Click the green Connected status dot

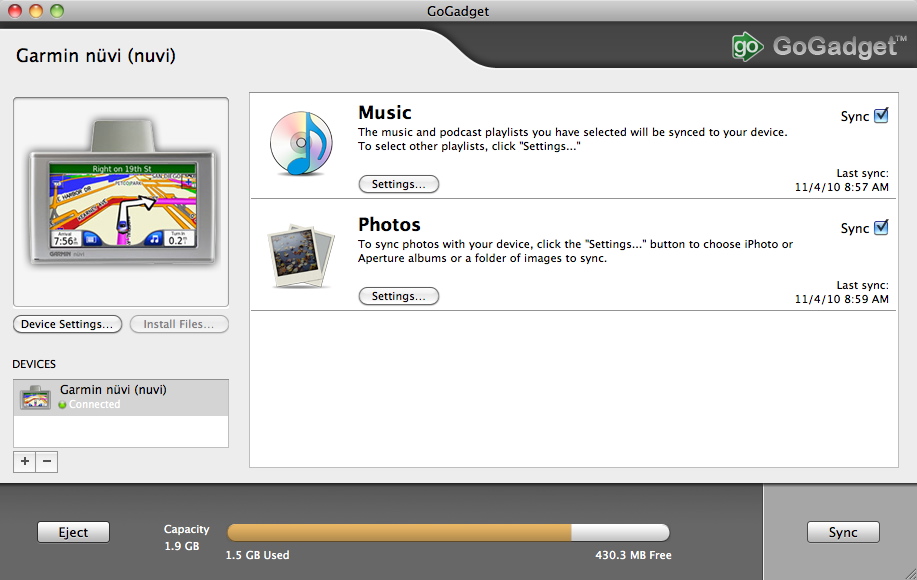(x=62, y=405)
